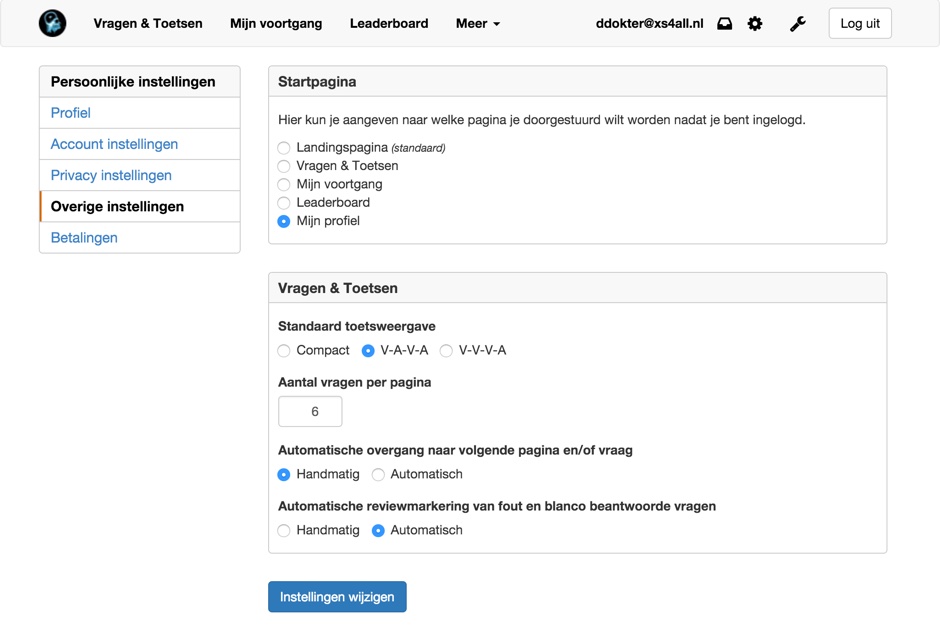Select Compact test display mode
The width and height of the screenshot is (940, 631).
284,351
